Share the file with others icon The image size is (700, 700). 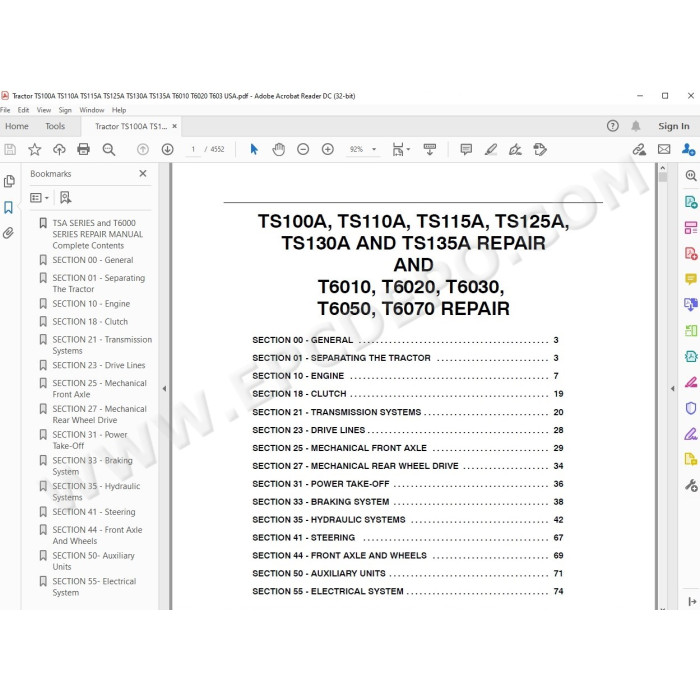pos(688,149)
